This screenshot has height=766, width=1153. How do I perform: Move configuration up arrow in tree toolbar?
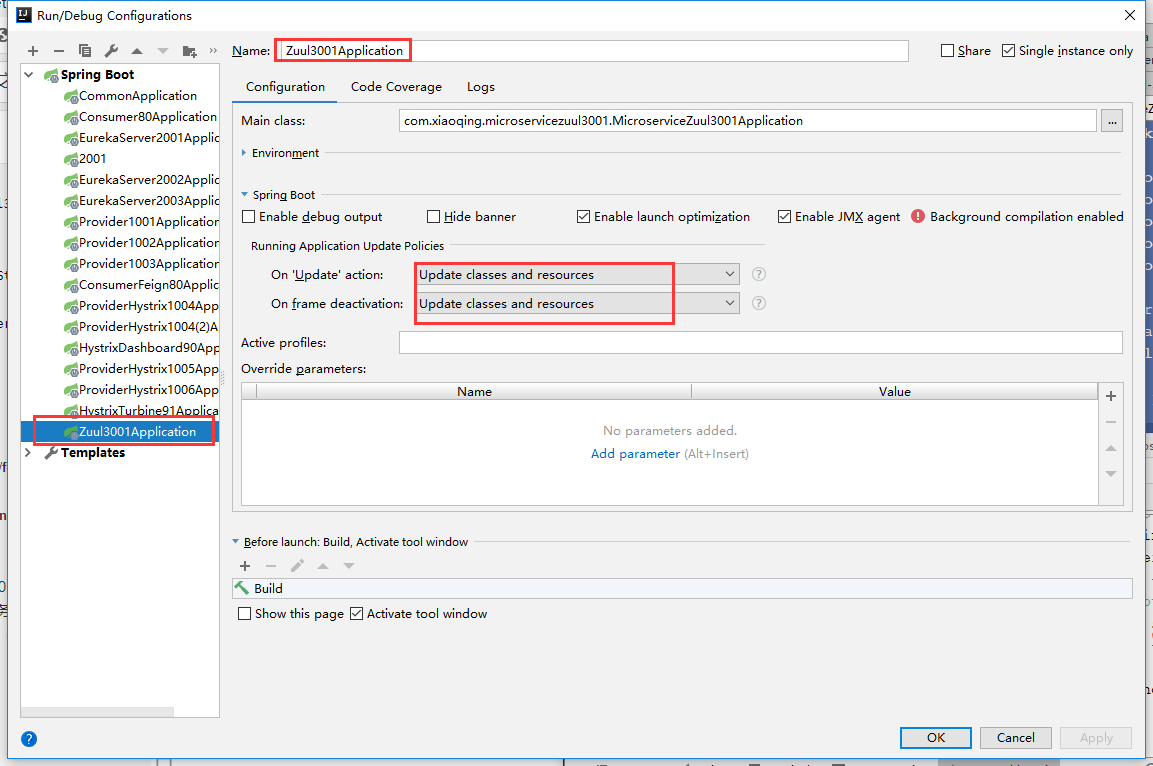(137, 51)
